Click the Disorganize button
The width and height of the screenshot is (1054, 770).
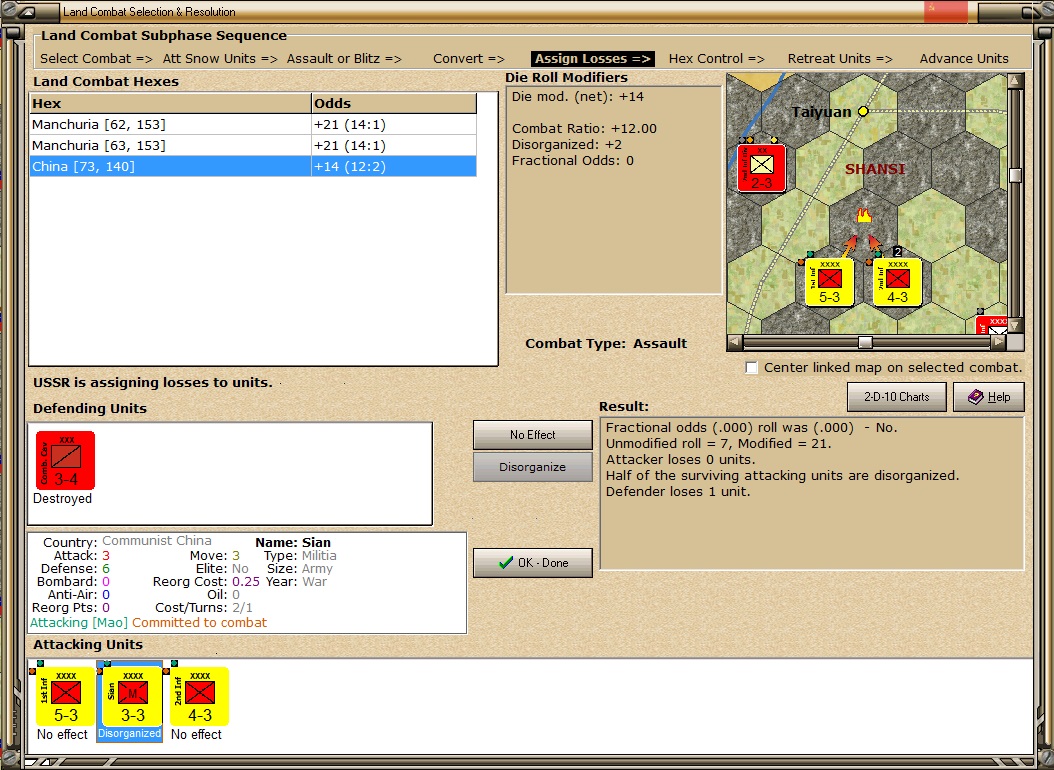pyautogui.click(x=532, y=467)
